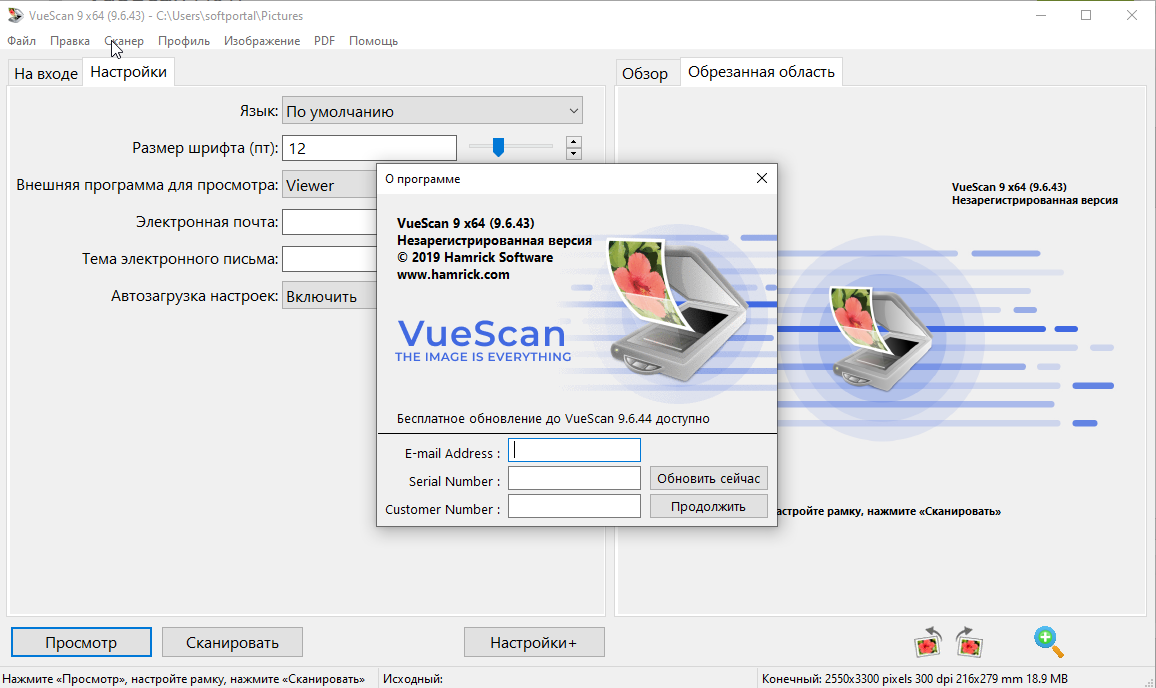1156x688 pixels.
Task: Click the Serial Number field
Action: click(574, 478)
